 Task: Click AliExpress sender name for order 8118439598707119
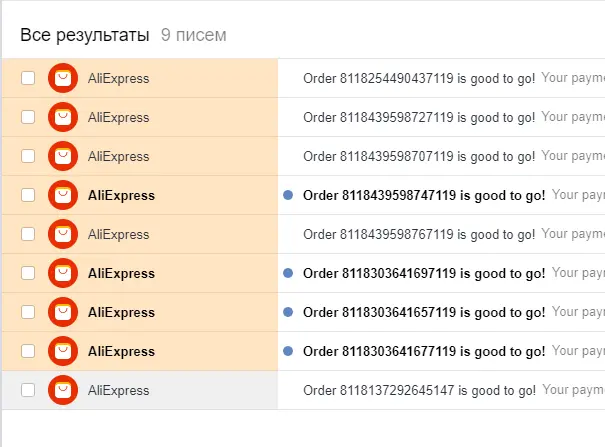coord(118,157)
